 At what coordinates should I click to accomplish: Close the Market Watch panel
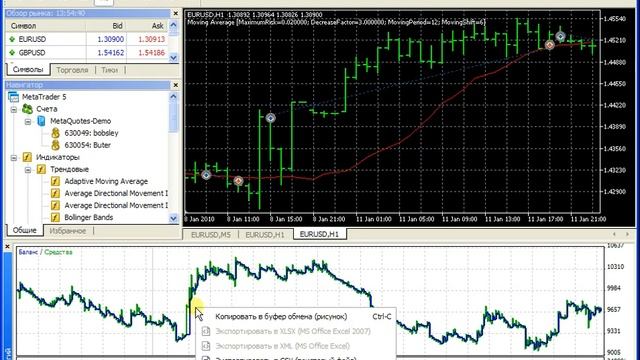(176, 13)
